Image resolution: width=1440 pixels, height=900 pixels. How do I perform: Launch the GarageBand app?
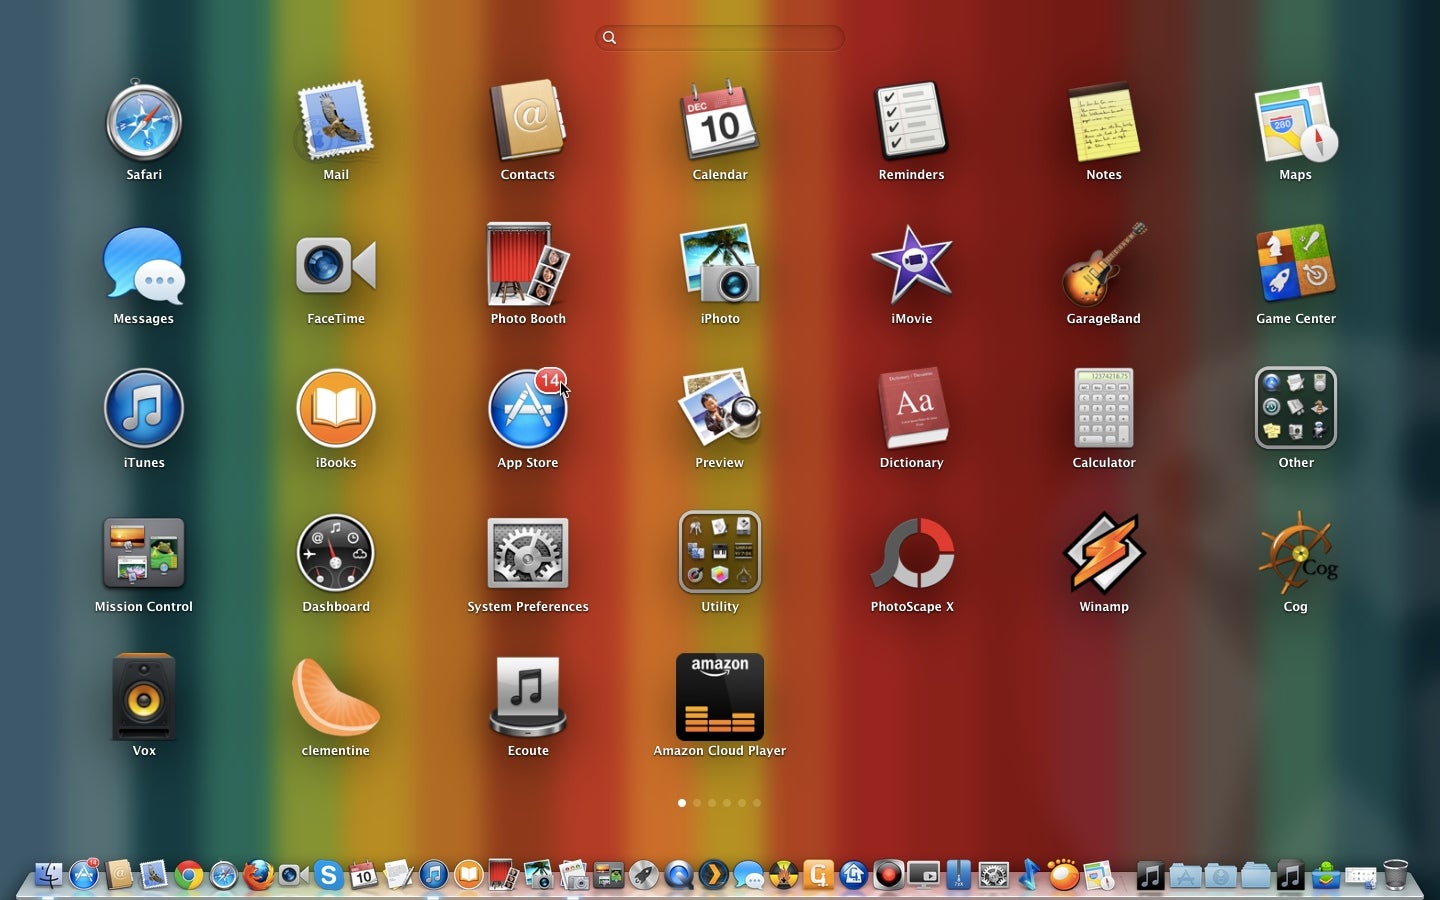pos(1103,266)
